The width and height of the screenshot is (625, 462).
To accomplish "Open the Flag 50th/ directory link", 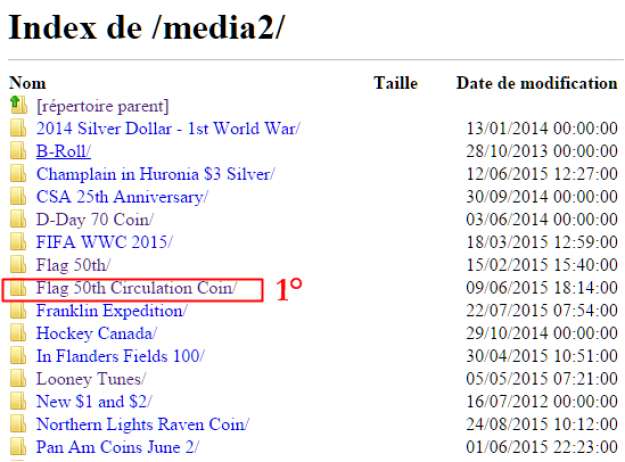I will (73, 265).
